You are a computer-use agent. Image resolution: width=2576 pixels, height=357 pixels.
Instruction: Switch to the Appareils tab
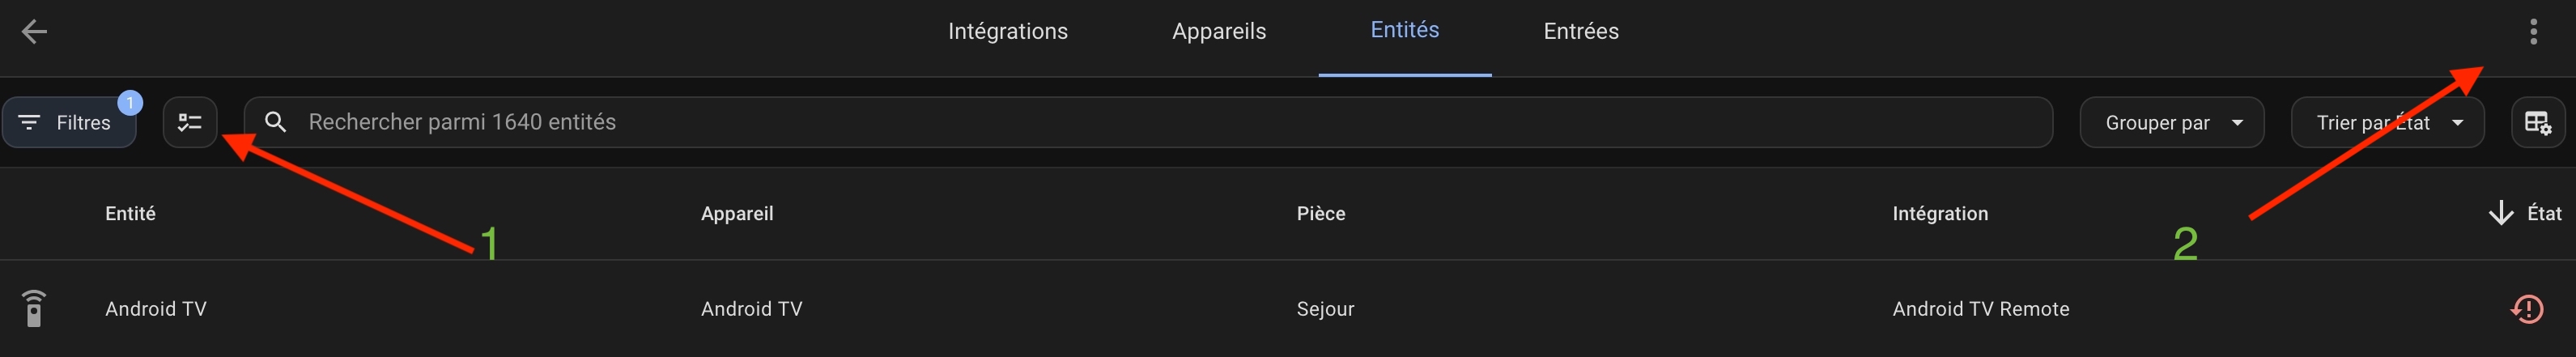click(x=1218, y=31)
